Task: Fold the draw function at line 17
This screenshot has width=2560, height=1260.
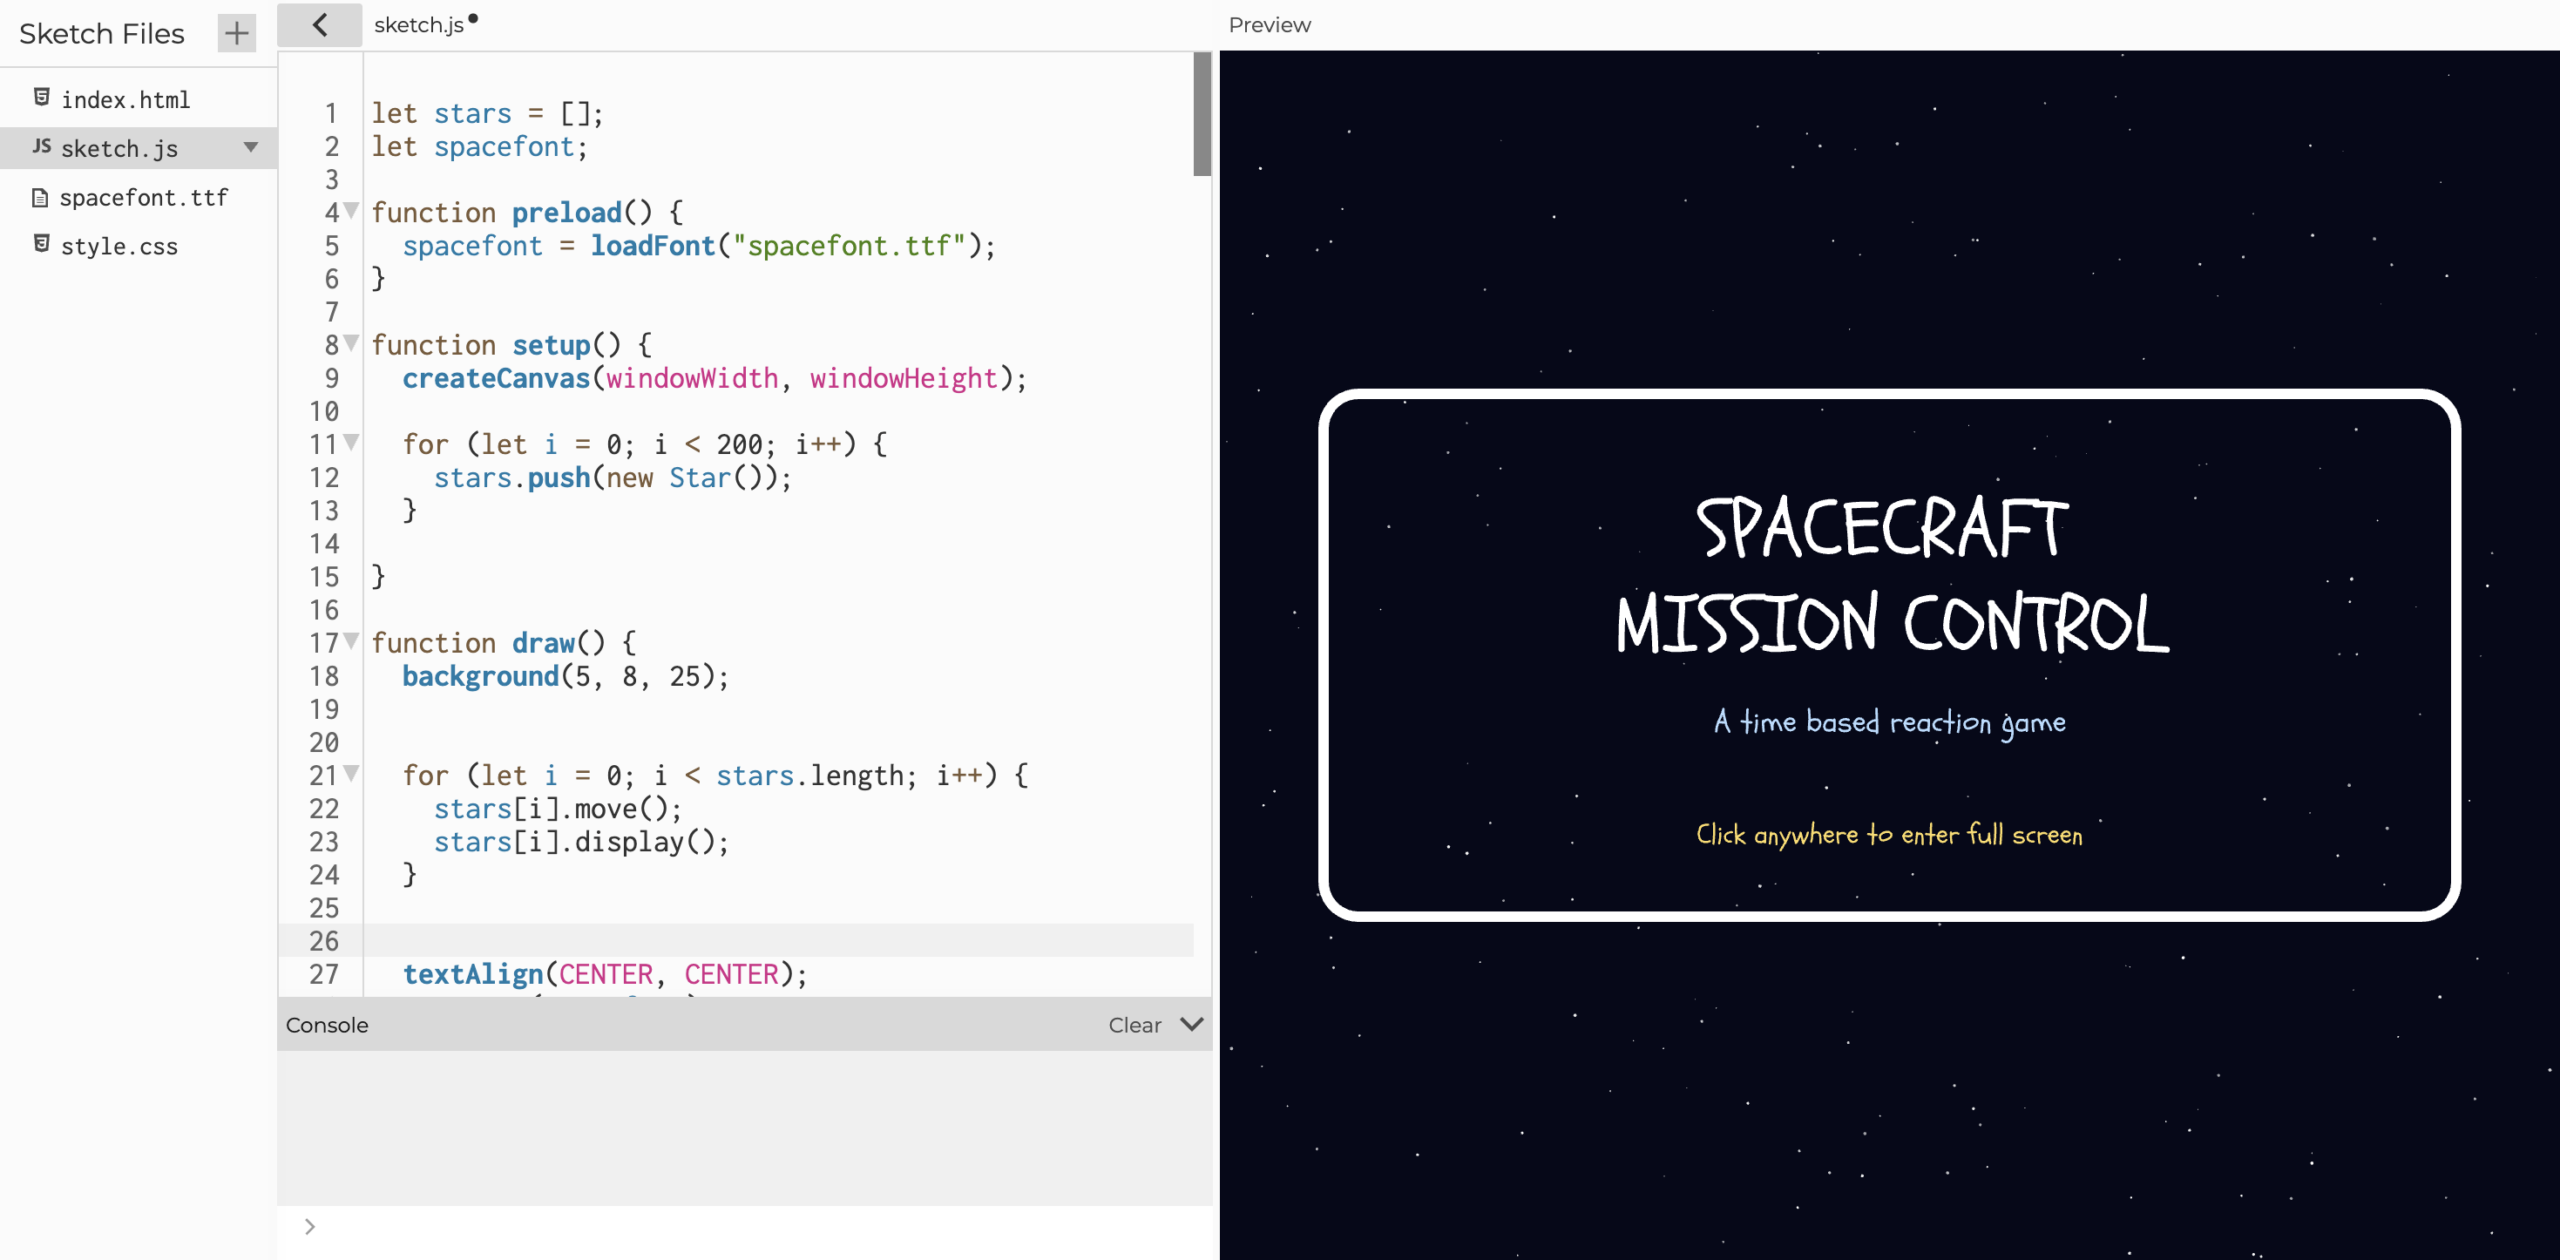Action: (x=351, y=640)
